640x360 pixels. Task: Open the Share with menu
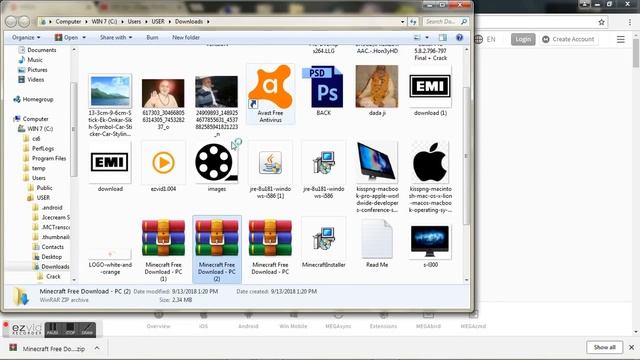[116, 37]
